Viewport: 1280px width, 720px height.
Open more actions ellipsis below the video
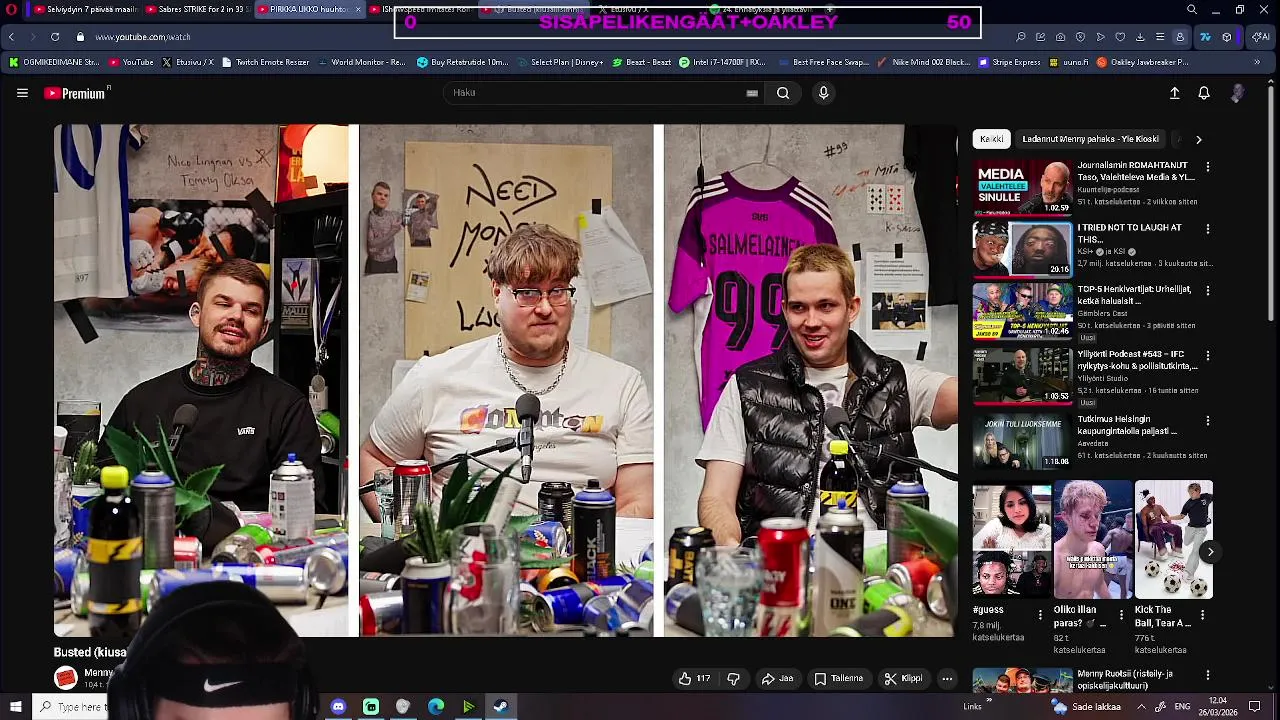[947, 678]
